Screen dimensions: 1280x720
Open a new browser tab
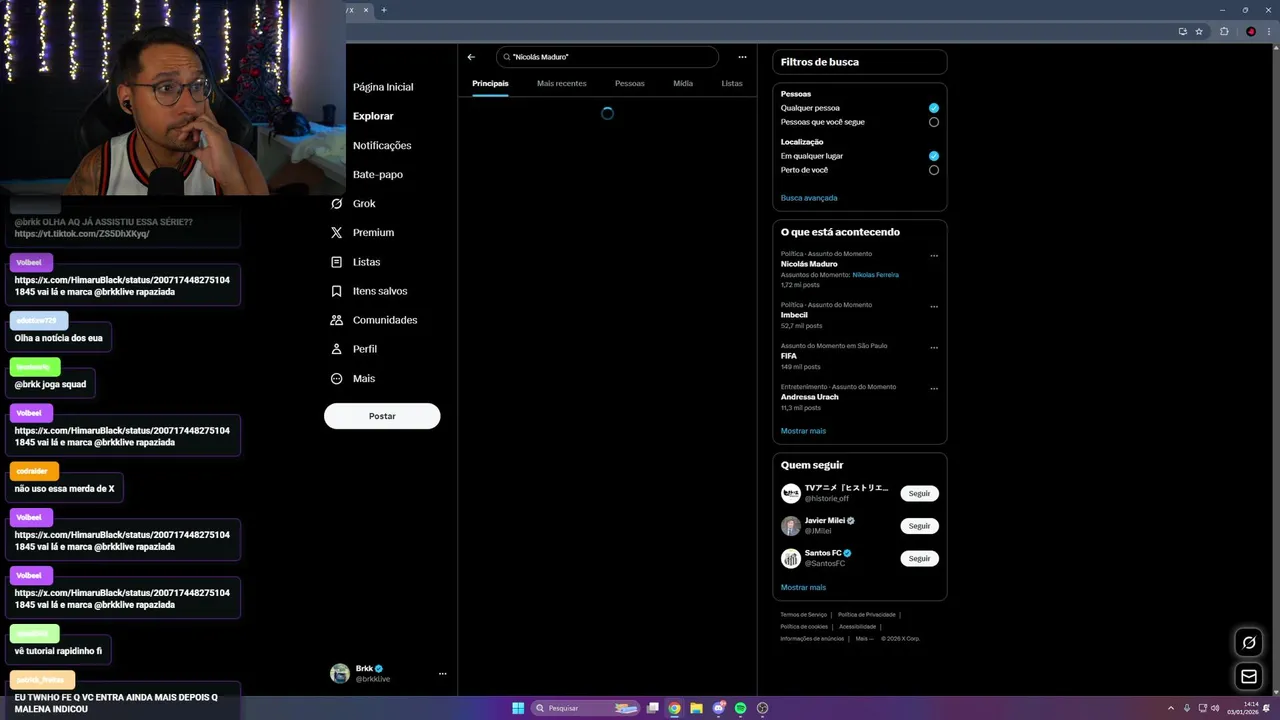coord(384,10)
